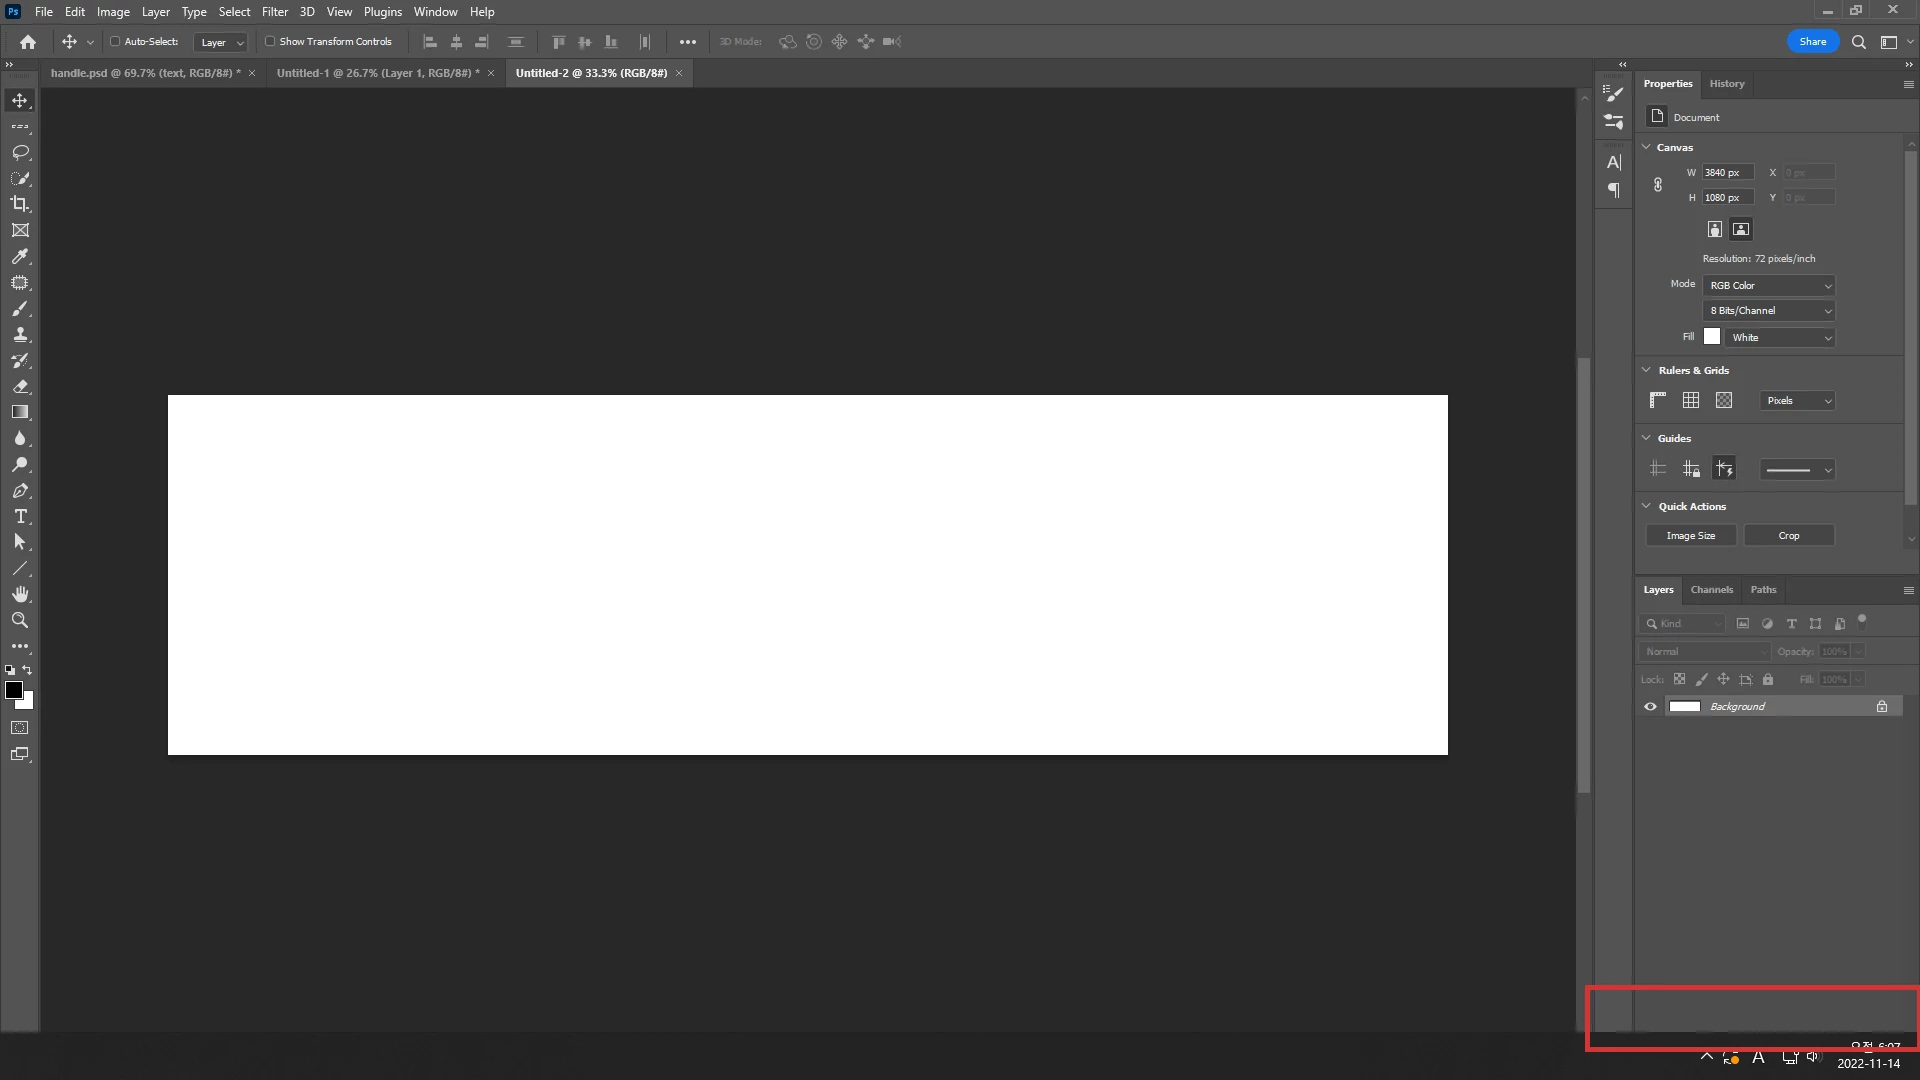Open the RGB Color mode dropdown

(1768, 285)
